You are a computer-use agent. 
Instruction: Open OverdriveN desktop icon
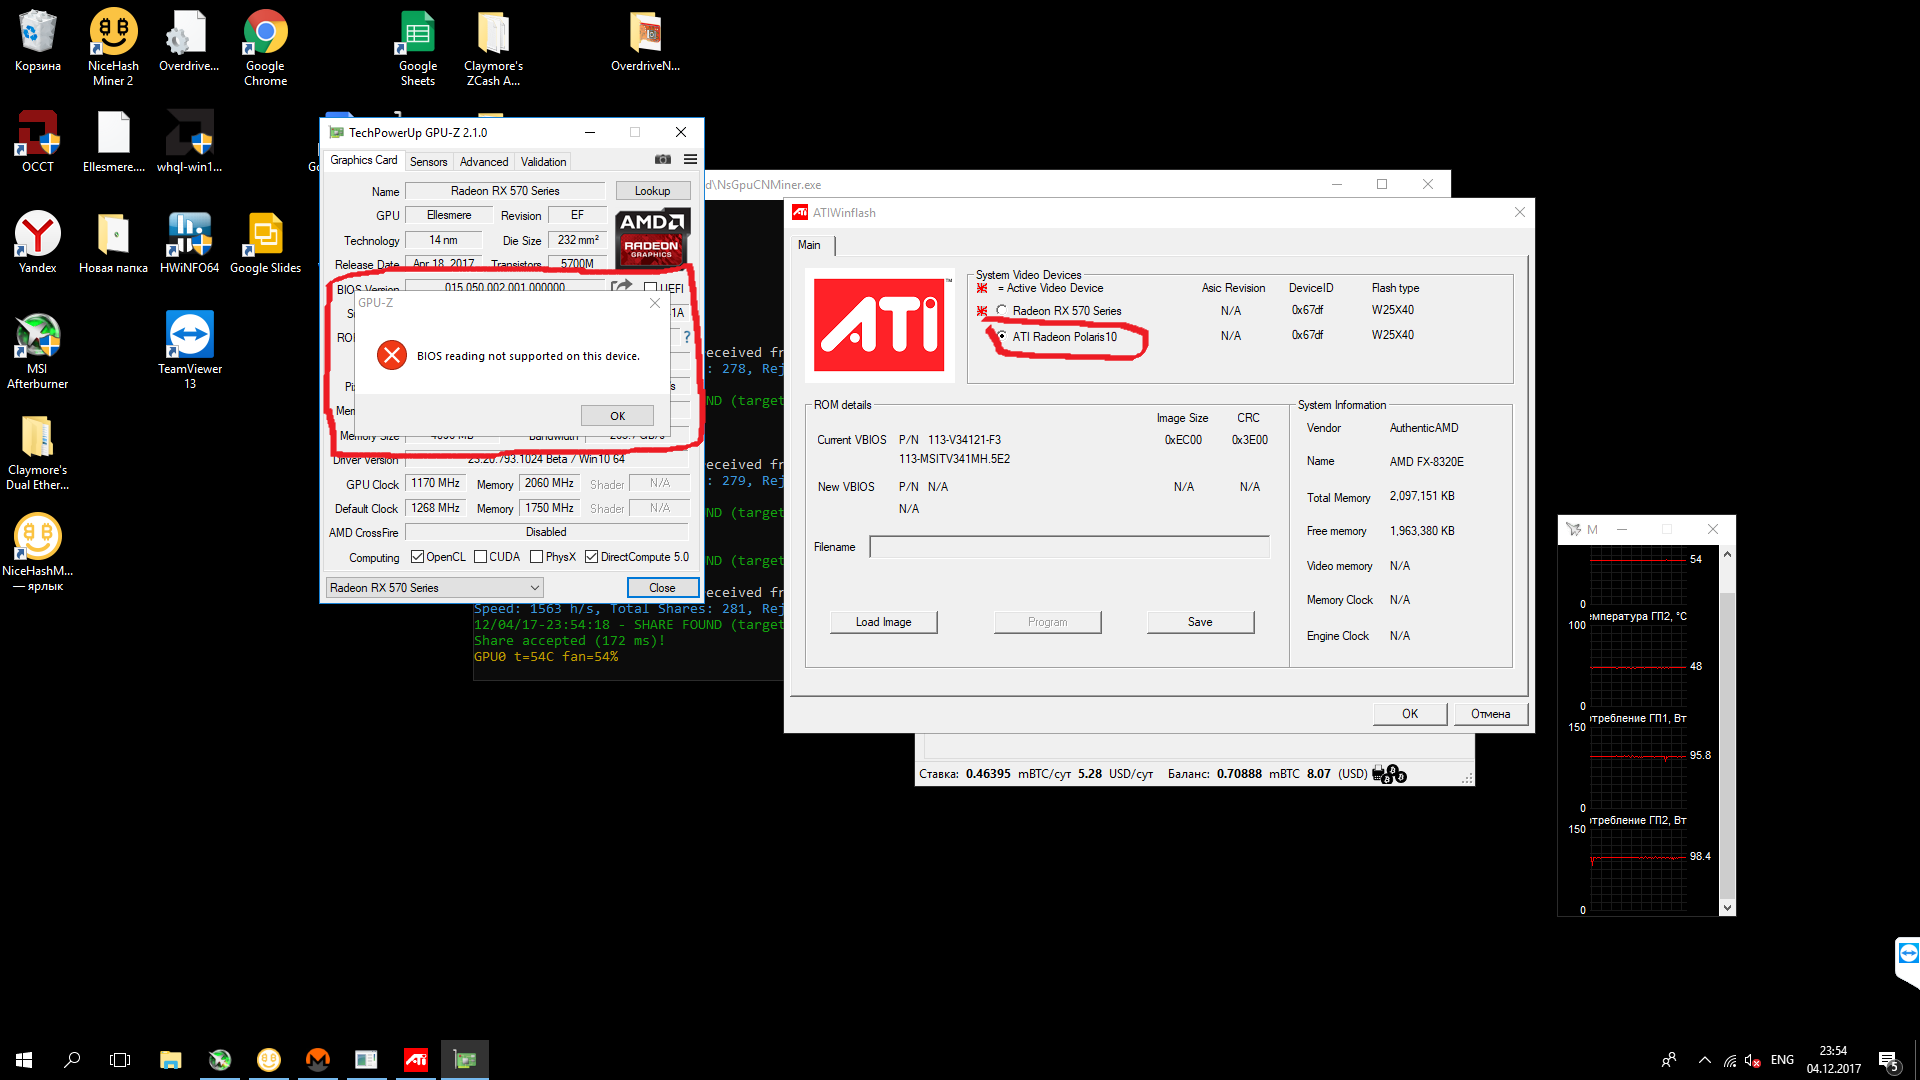click(x=645, y=41)
